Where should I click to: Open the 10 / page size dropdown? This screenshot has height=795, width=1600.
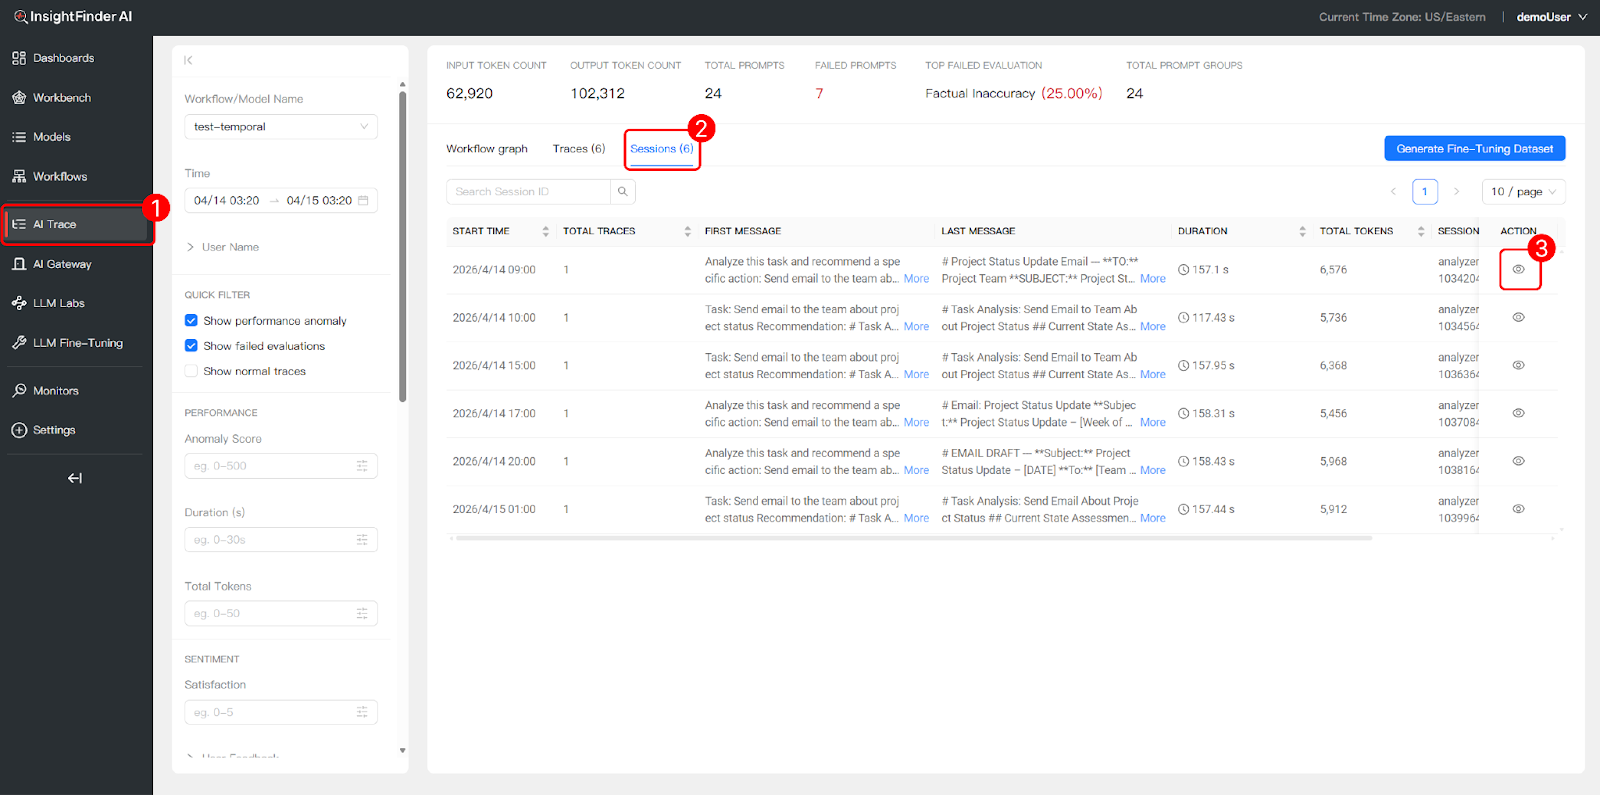tap(1523, 192)
